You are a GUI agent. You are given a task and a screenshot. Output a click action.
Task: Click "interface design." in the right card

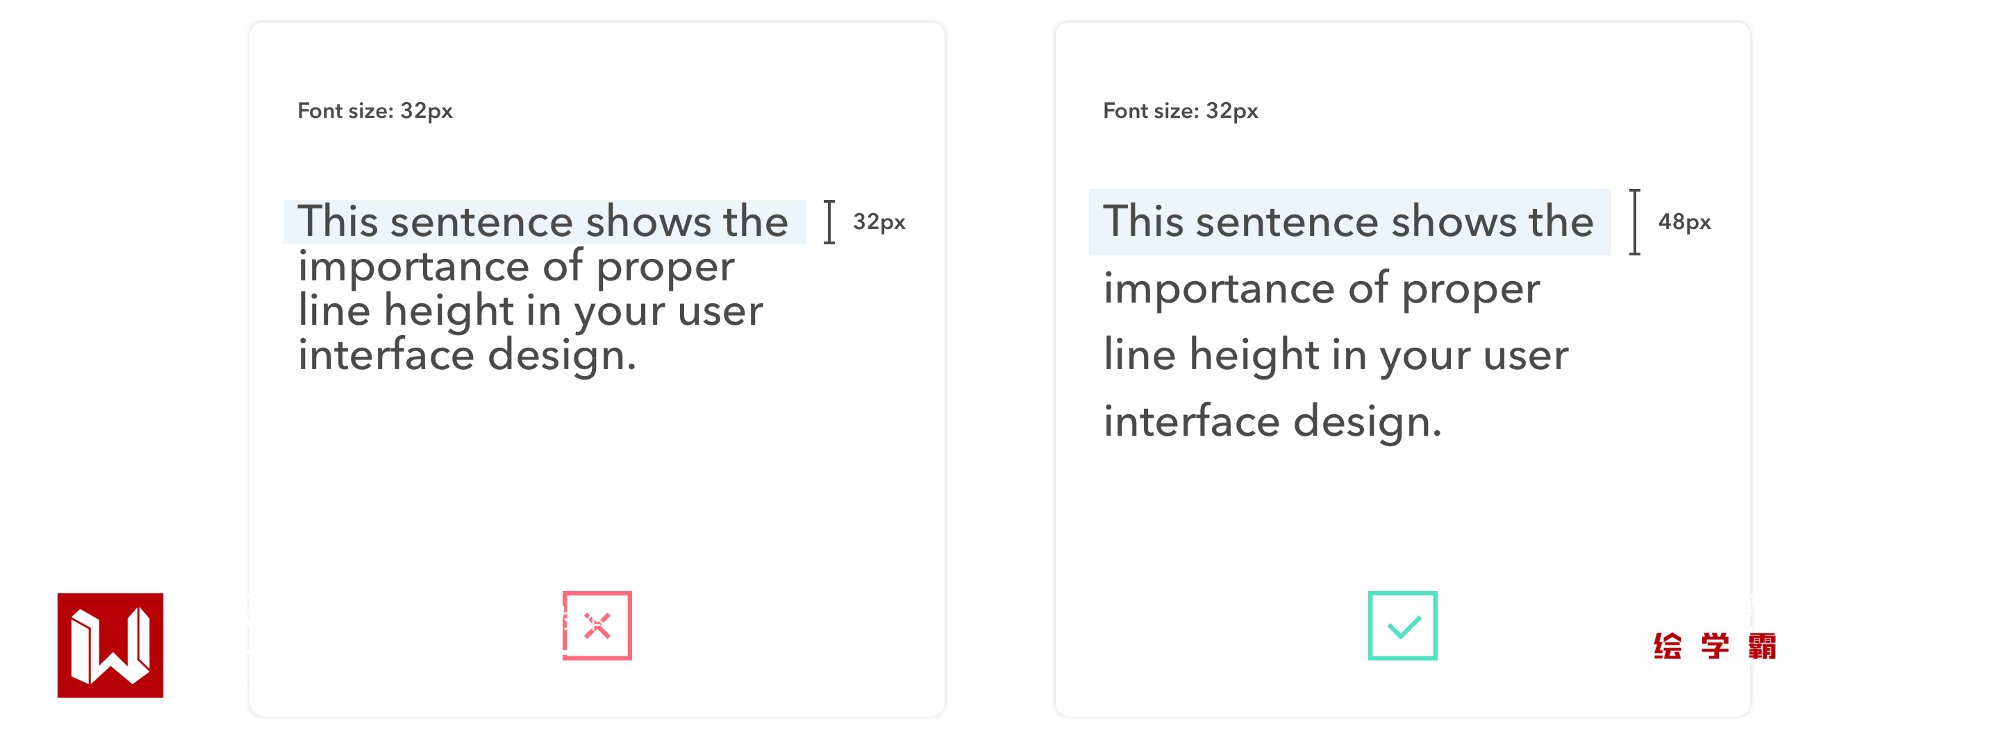click(1272, 422)
